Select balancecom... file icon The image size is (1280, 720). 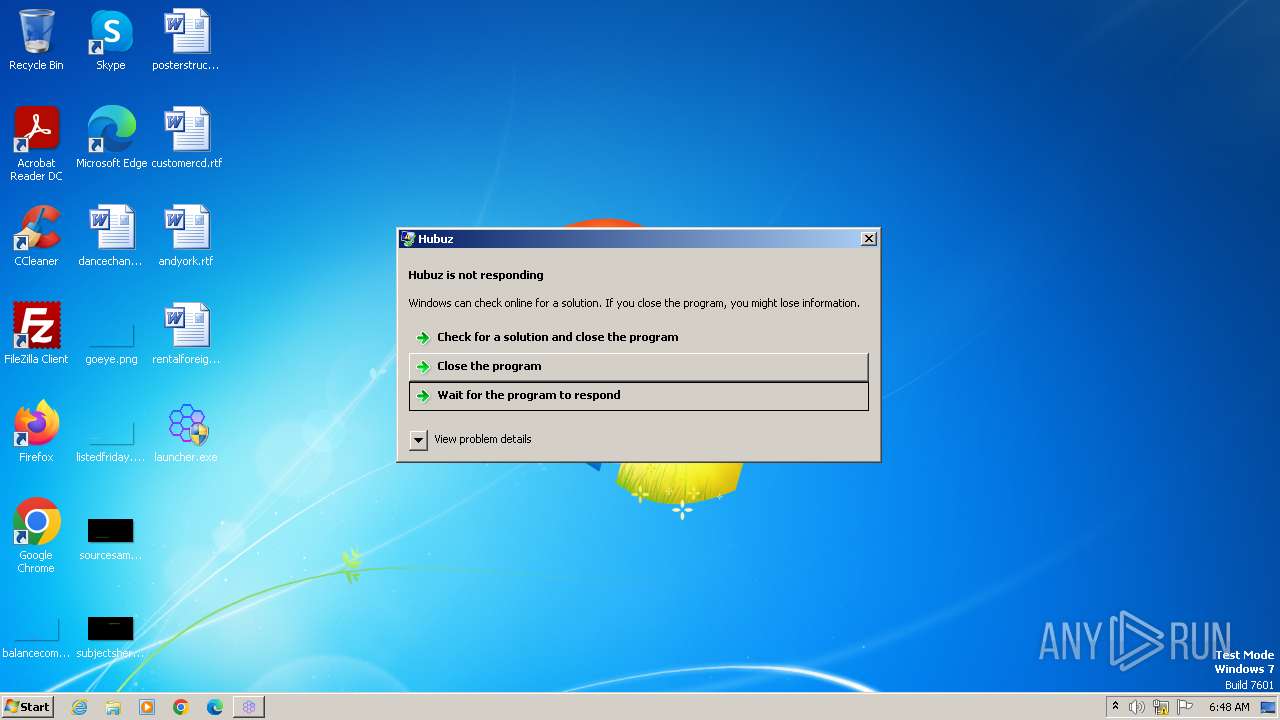(x=36, y=628)
